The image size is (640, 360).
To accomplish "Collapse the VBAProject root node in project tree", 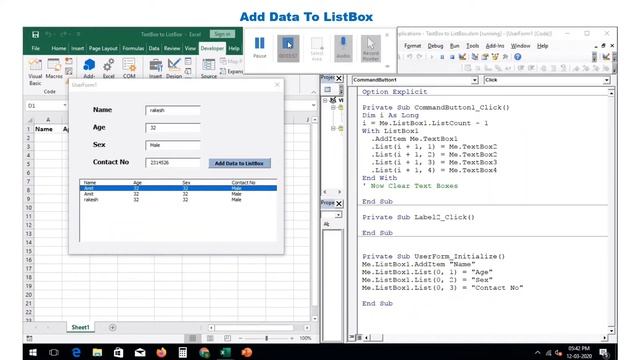I will 325,100.
